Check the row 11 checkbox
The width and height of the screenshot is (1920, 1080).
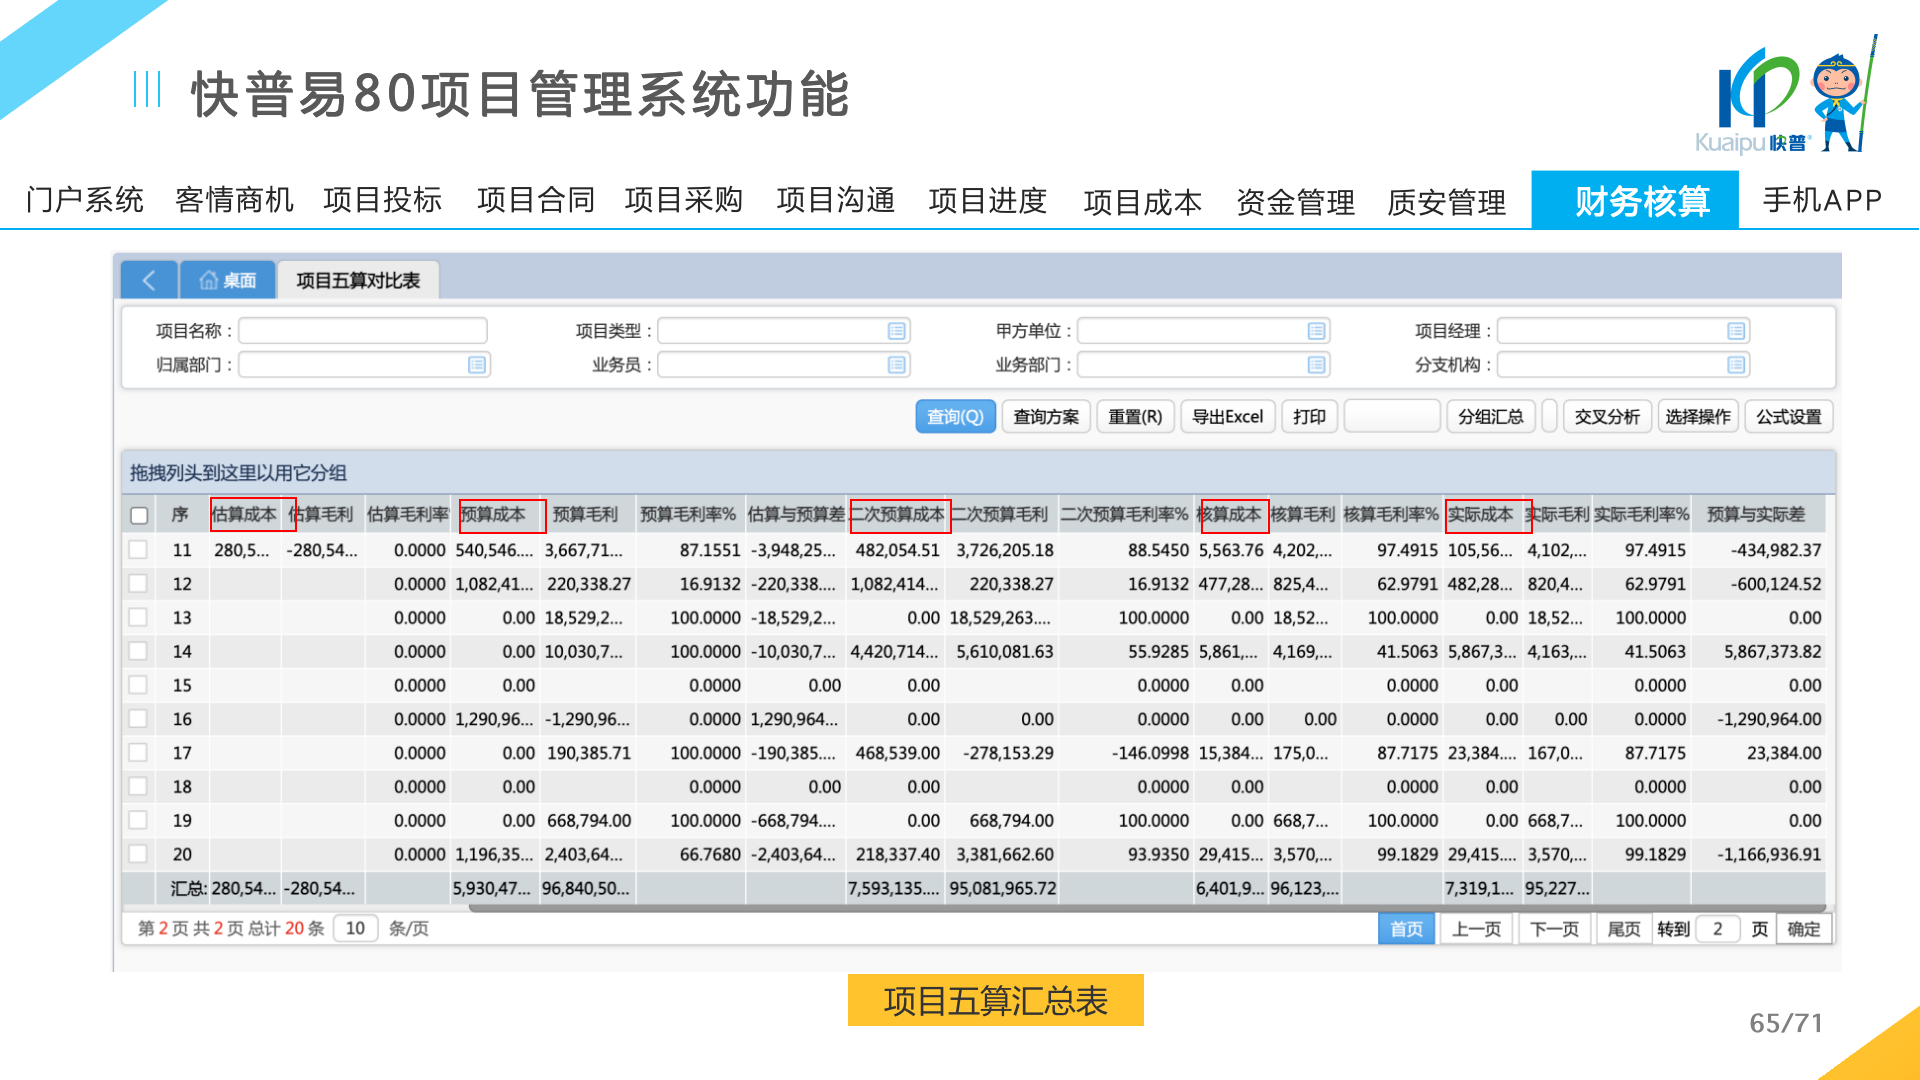pyautogui.click(x=139, y=550)
